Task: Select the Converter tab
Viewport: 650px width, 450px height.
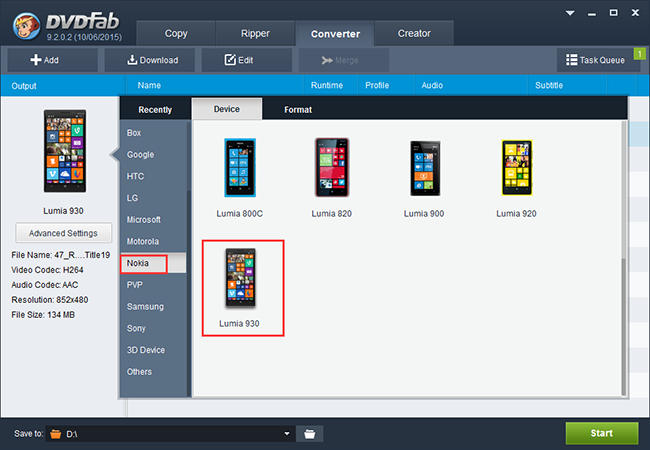Action: coord(335,34)
